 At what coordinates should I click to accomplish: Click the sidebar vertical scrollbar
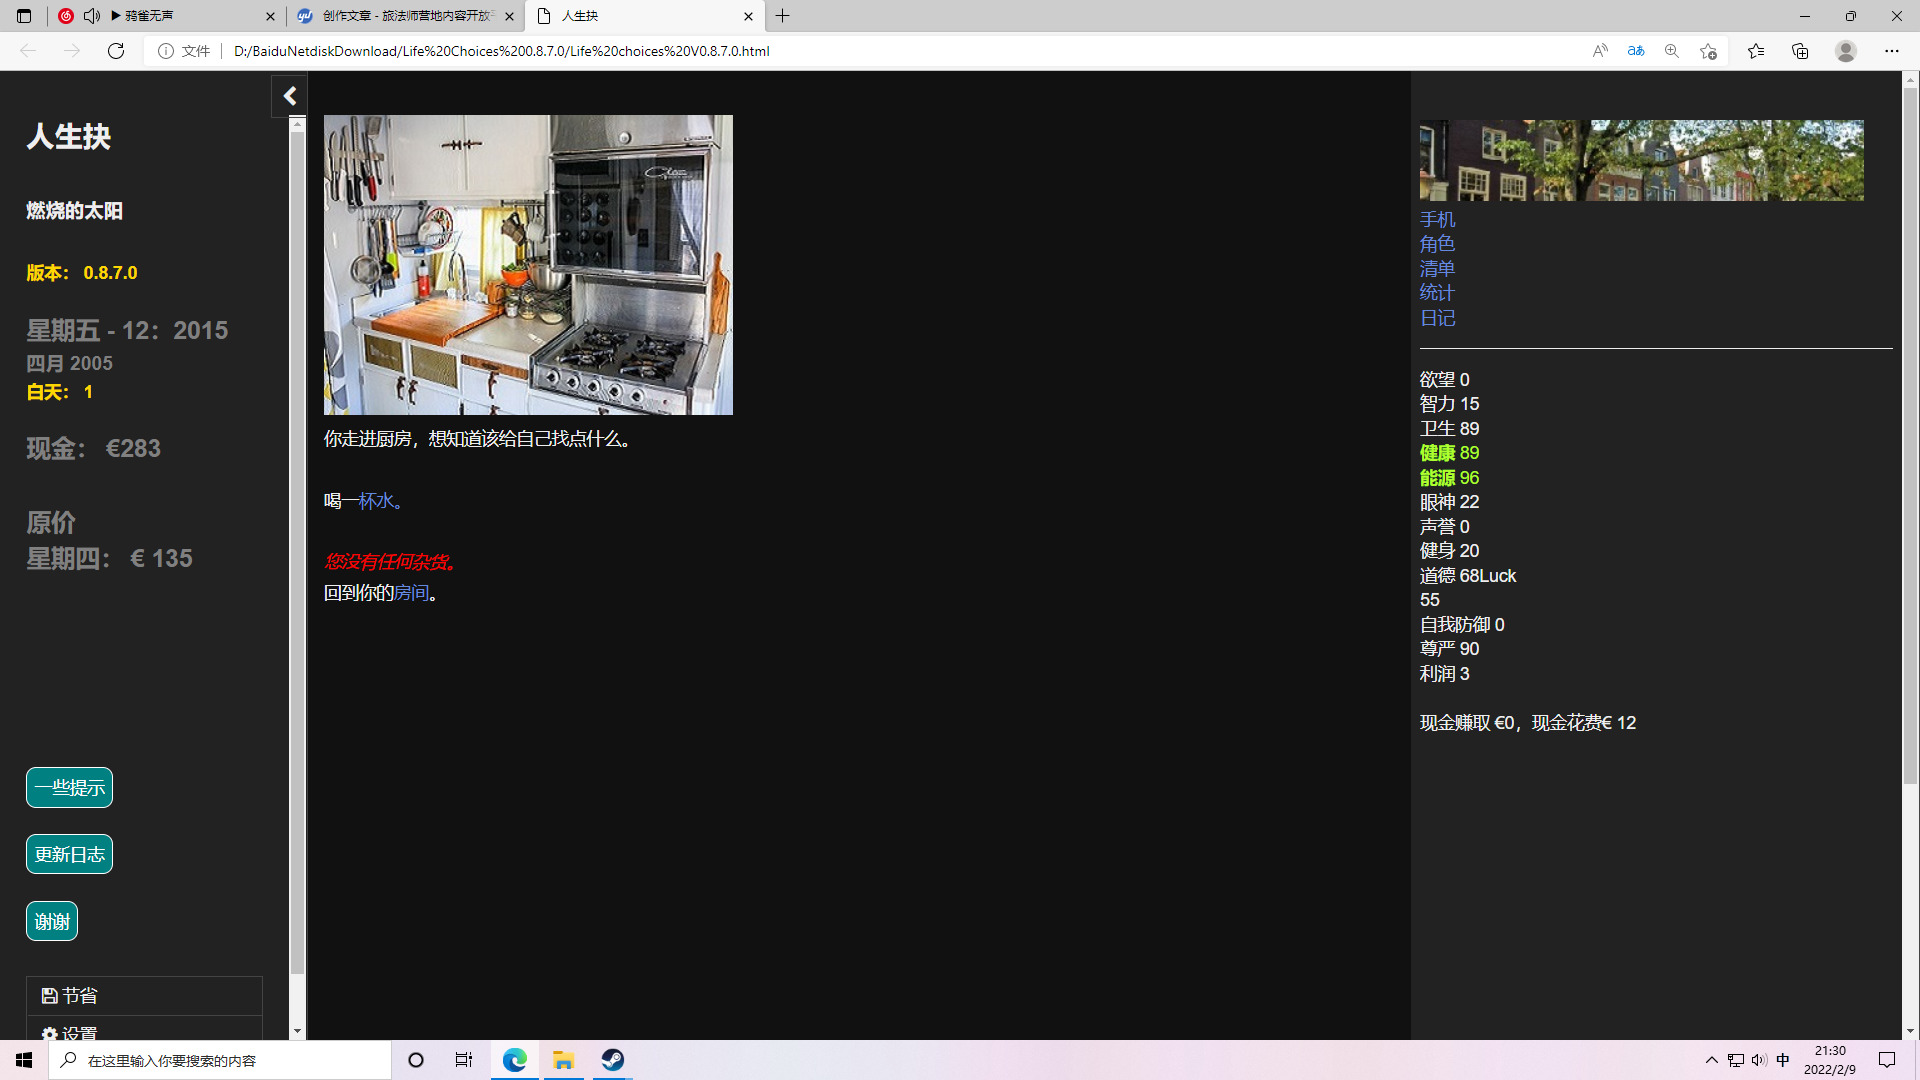297,550
